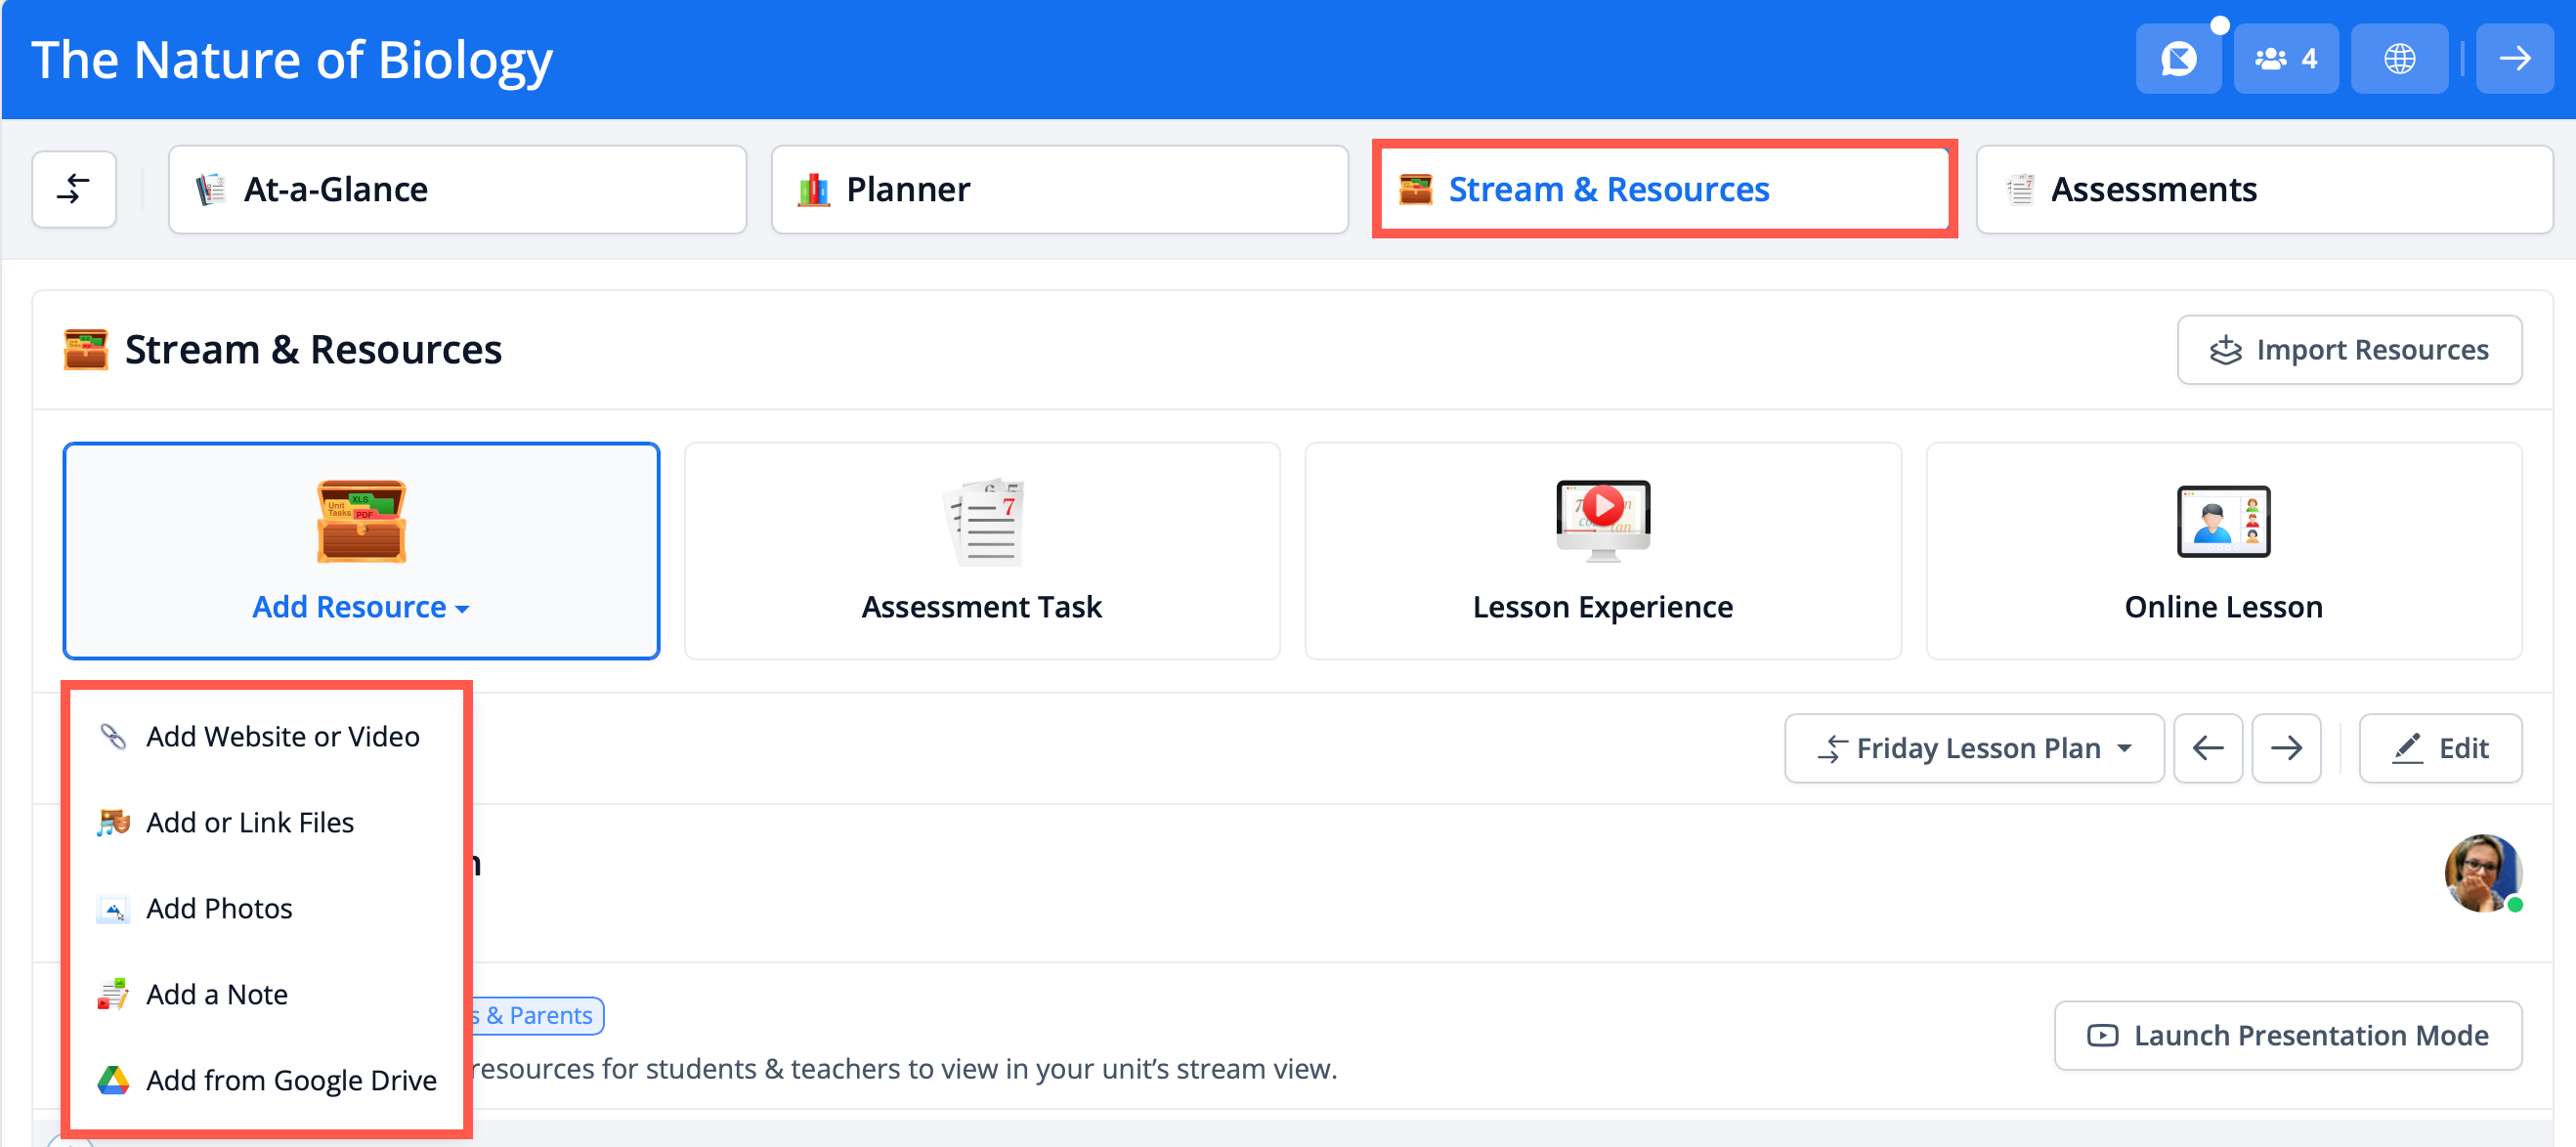The image size is (2576, 1147).
Task: Select Add Photos from menu
Action: click(x=219, y=909)
